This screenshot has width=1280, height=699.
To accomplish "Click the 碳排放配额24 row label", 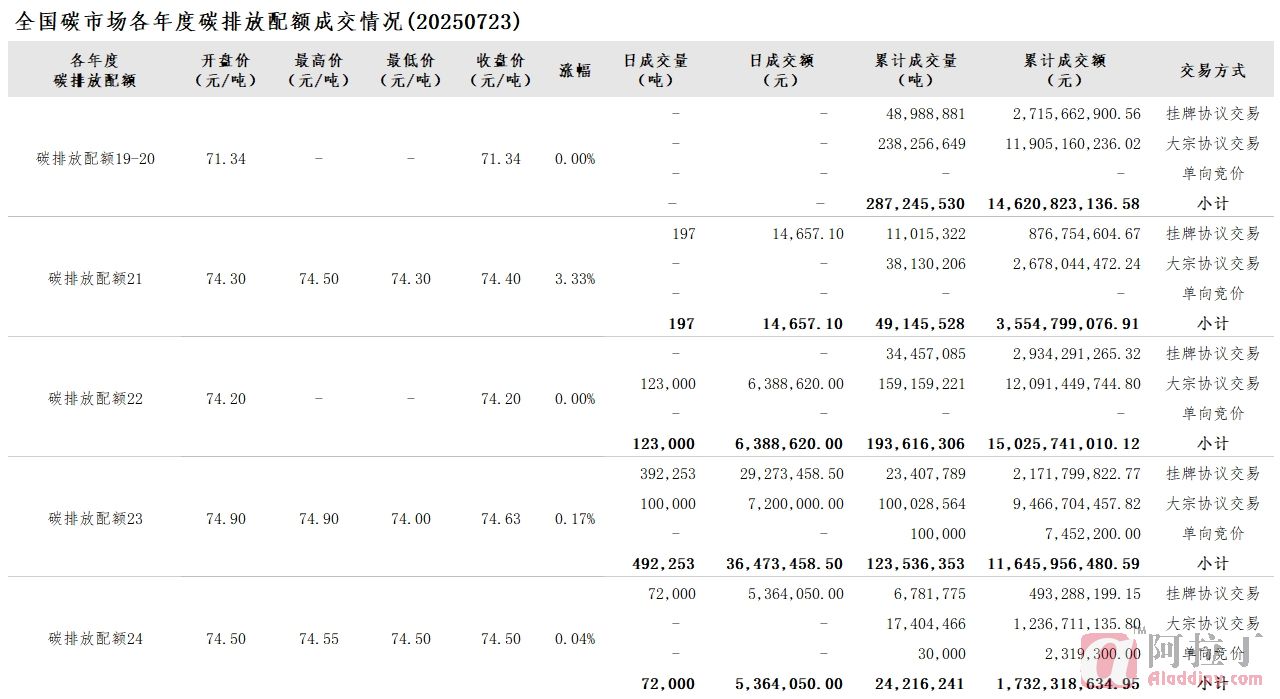I will [x=96, y=639].
